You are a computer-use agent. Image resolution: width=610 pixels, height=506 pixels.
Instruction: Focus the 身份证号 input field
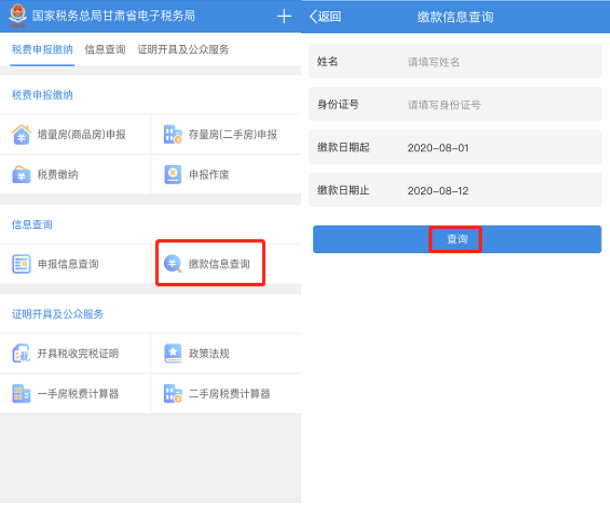pyautogui.click(x=455, y=104)
